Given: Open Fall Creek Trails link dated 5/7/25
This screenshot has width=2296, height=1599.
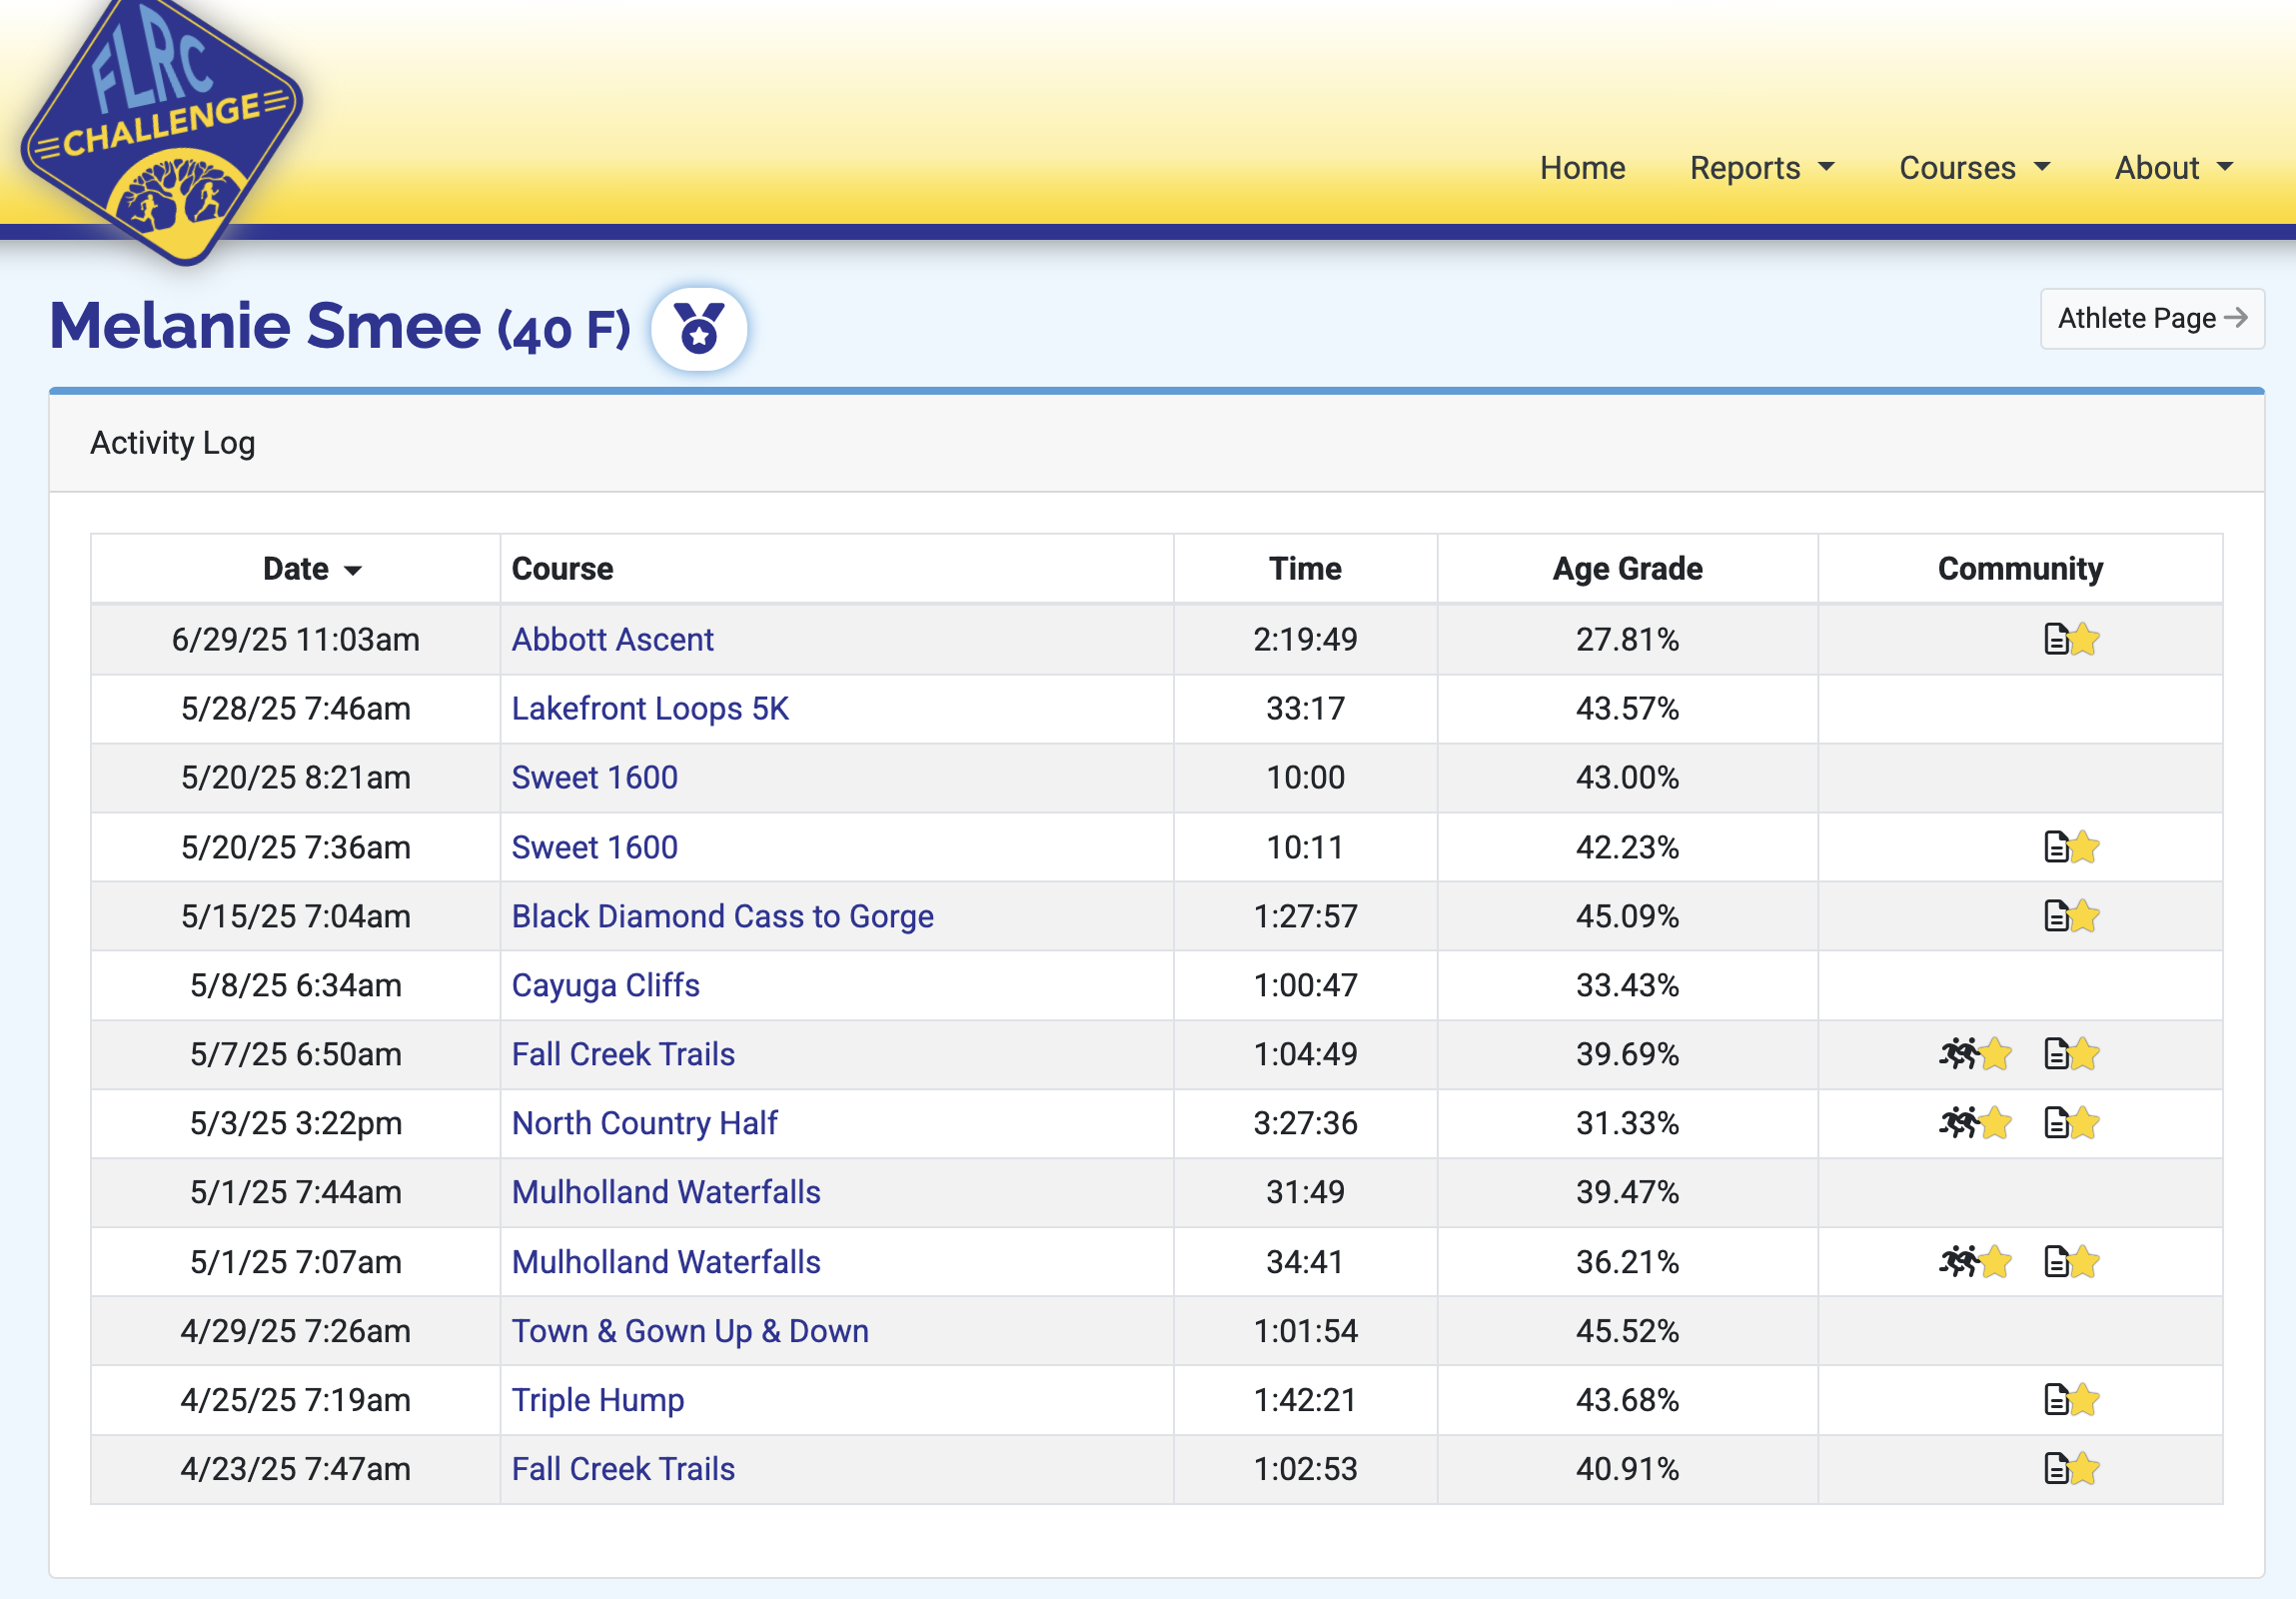Looking at the screenshot, I should tap(623, 1054).
